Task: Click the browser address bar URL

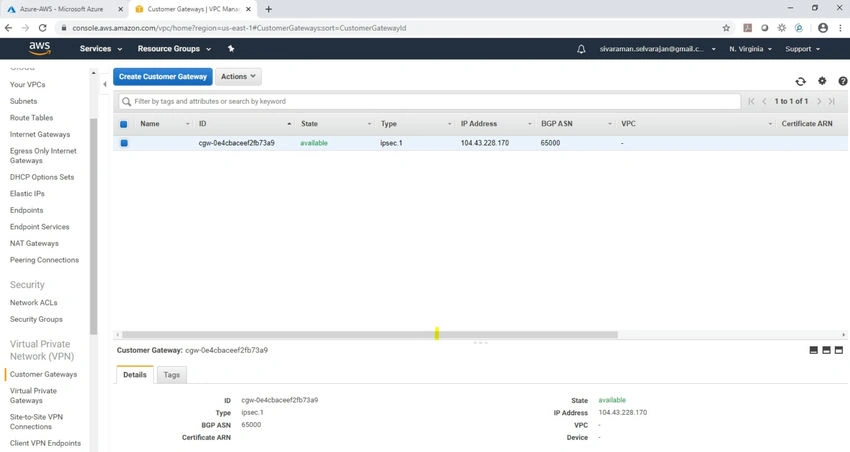Action: [x=239, y=28]
